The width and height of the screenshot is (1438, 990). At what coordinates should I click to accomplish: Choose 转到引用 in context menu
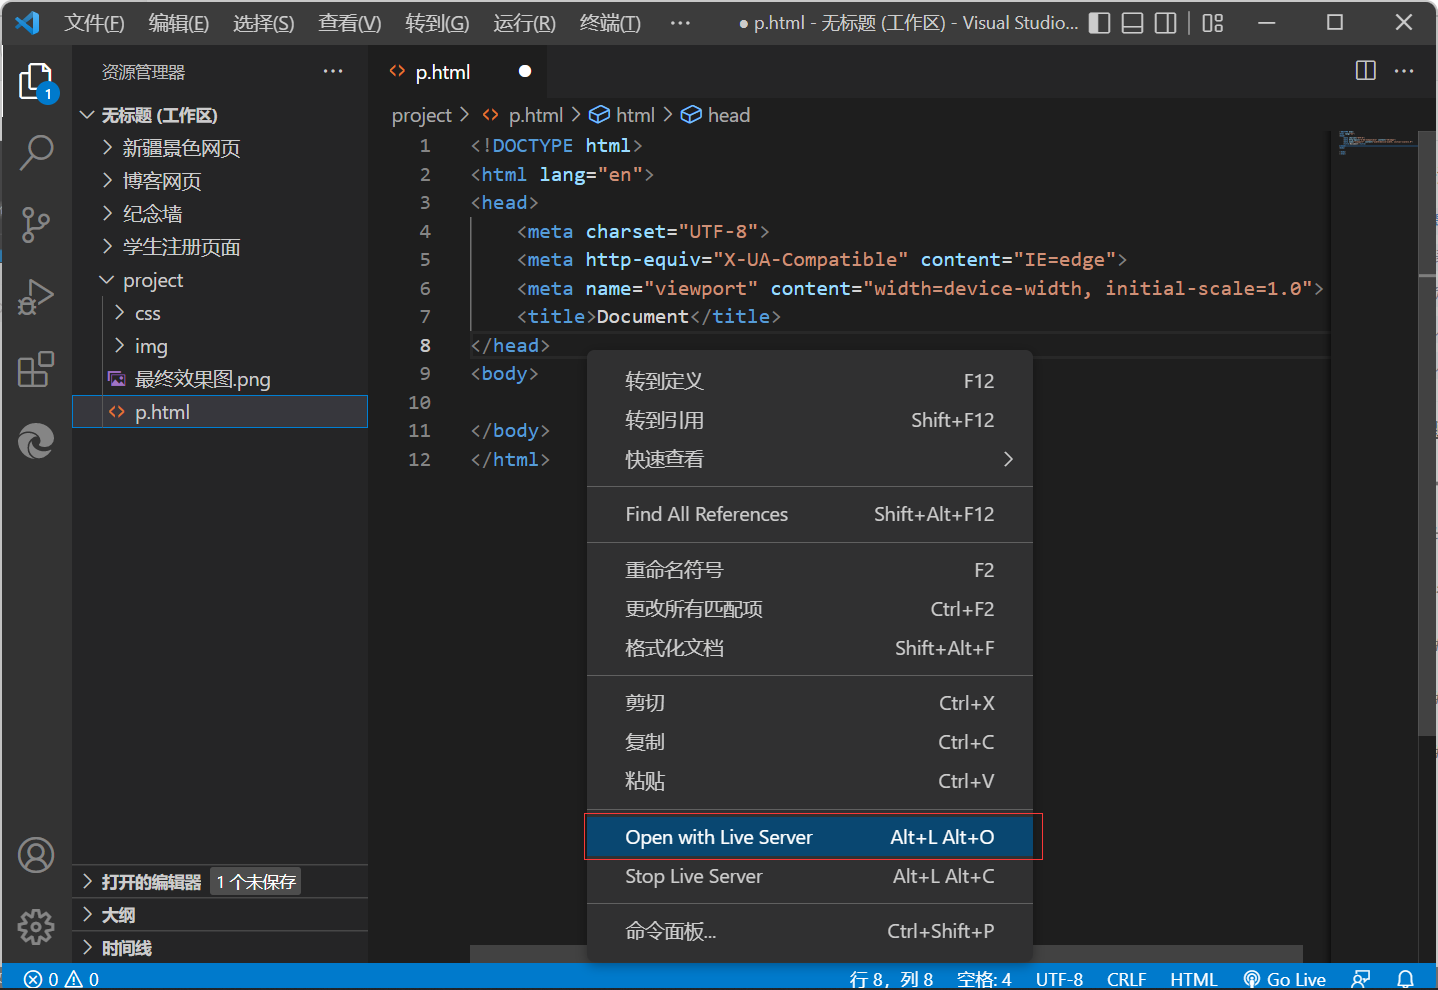(x=810, y=420)
